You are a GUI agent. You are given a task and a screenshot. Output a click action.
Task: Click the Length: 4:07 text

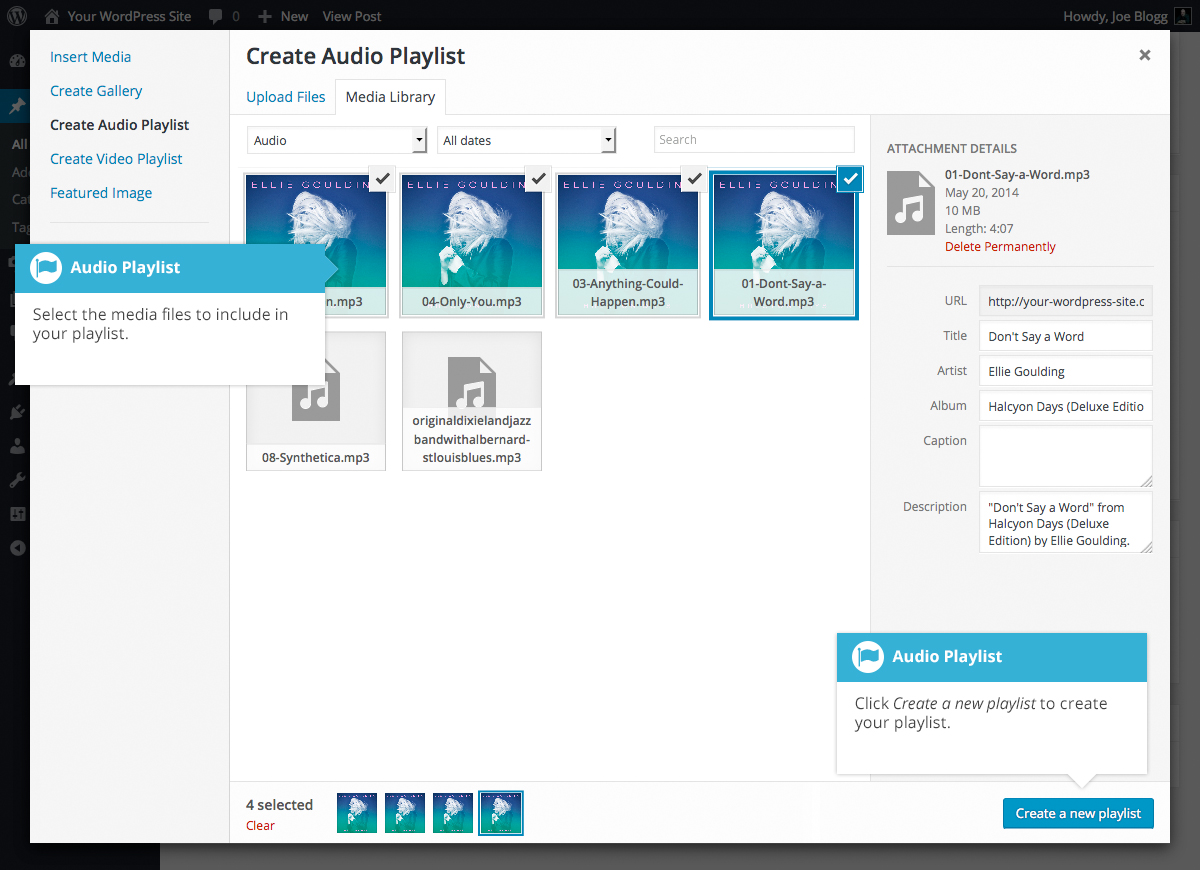point(979,229)
